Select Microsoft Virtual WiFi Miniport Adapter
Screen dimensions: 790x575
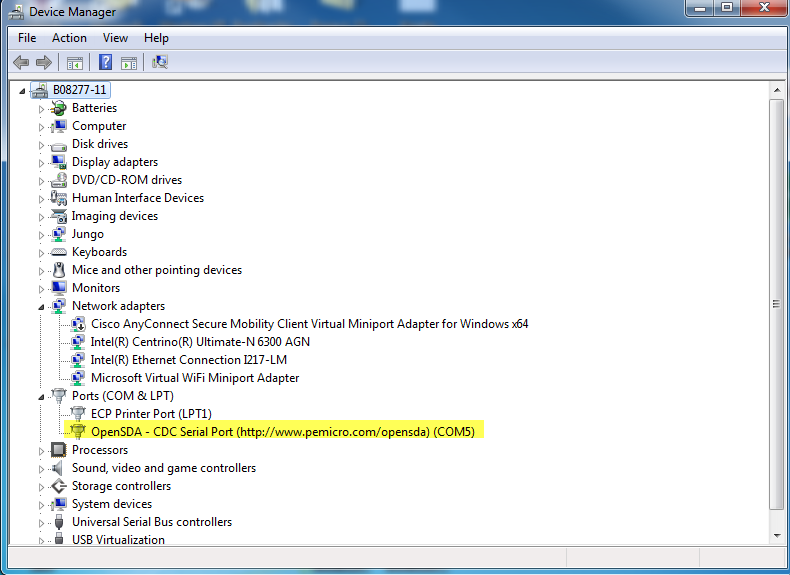click(x=195, y=378)
